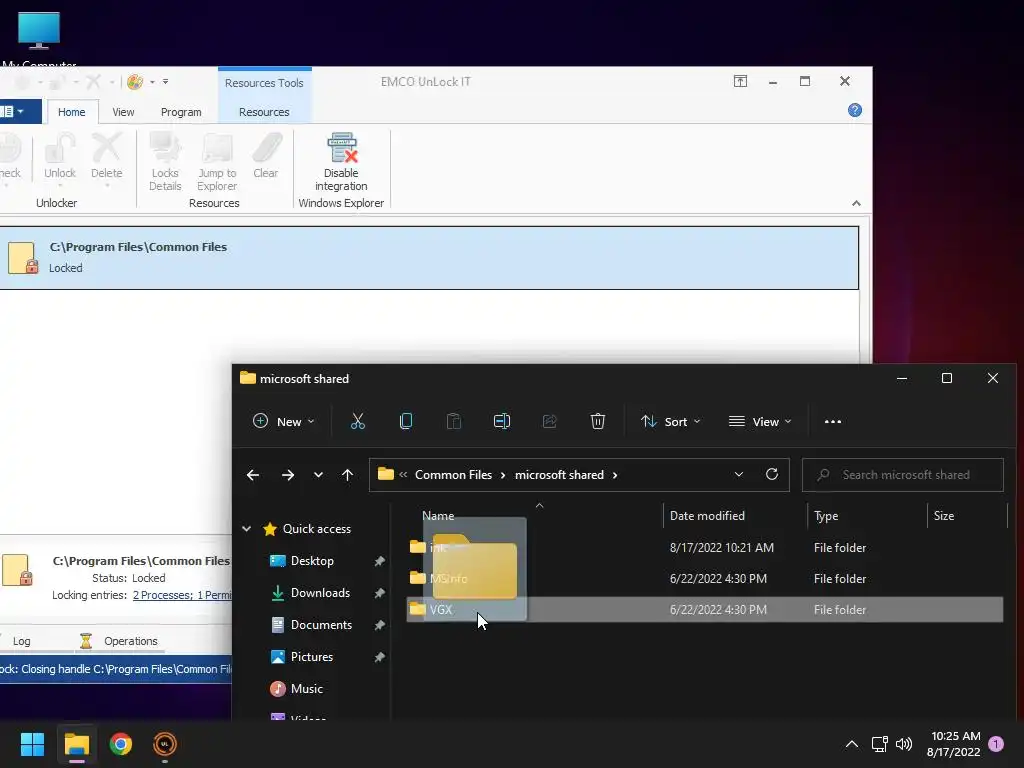Image resolution: width=1024 pixels, height=768 pixels.
Task: Click the theme palette icon in EMCO toolbar
Action: click(x=135, y=82)
